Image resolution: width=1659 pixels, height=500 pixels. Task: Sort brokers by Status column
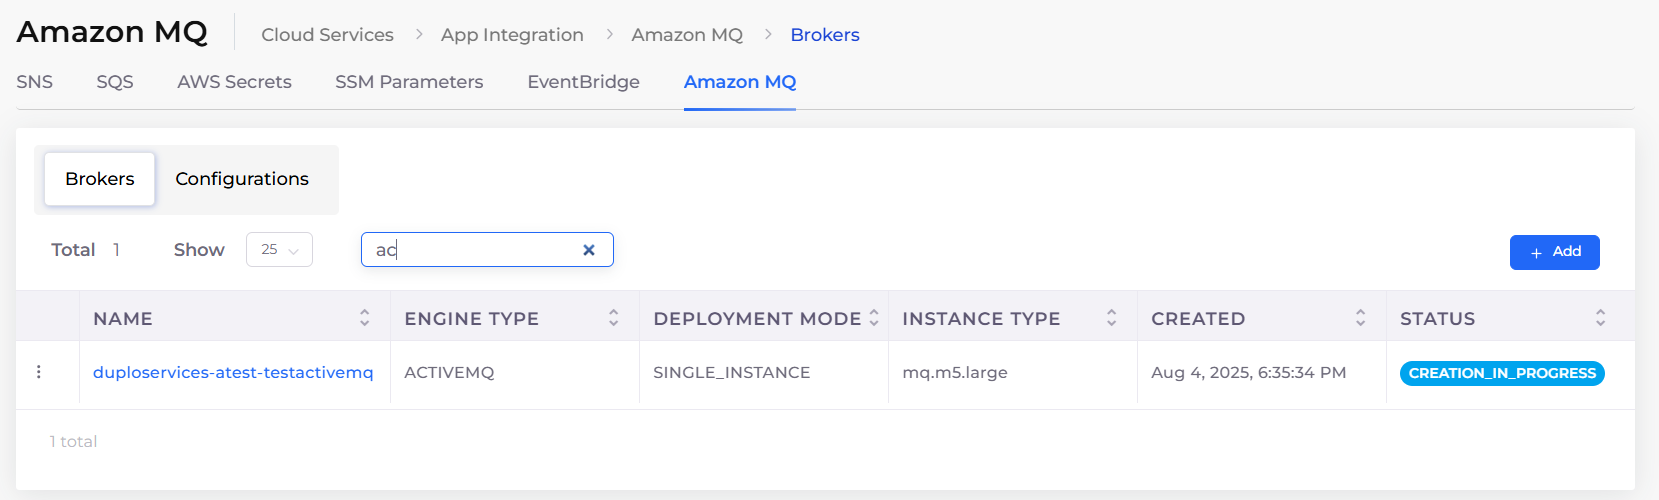(1600, 318)
